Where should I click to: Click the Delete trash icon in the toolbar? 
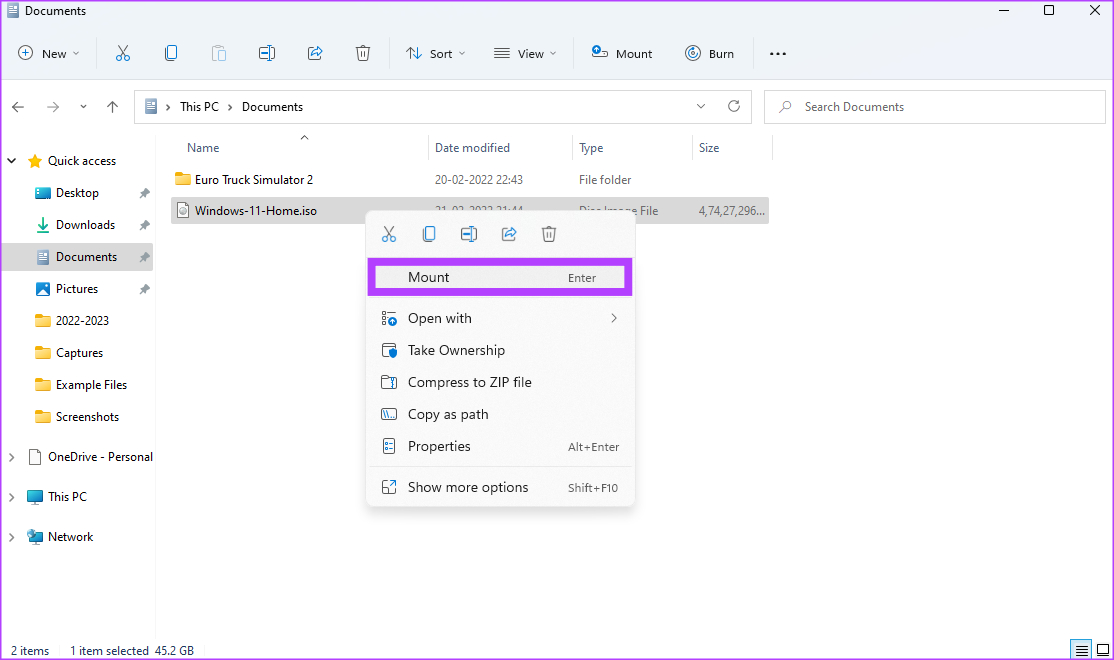[x=363, y=53]
